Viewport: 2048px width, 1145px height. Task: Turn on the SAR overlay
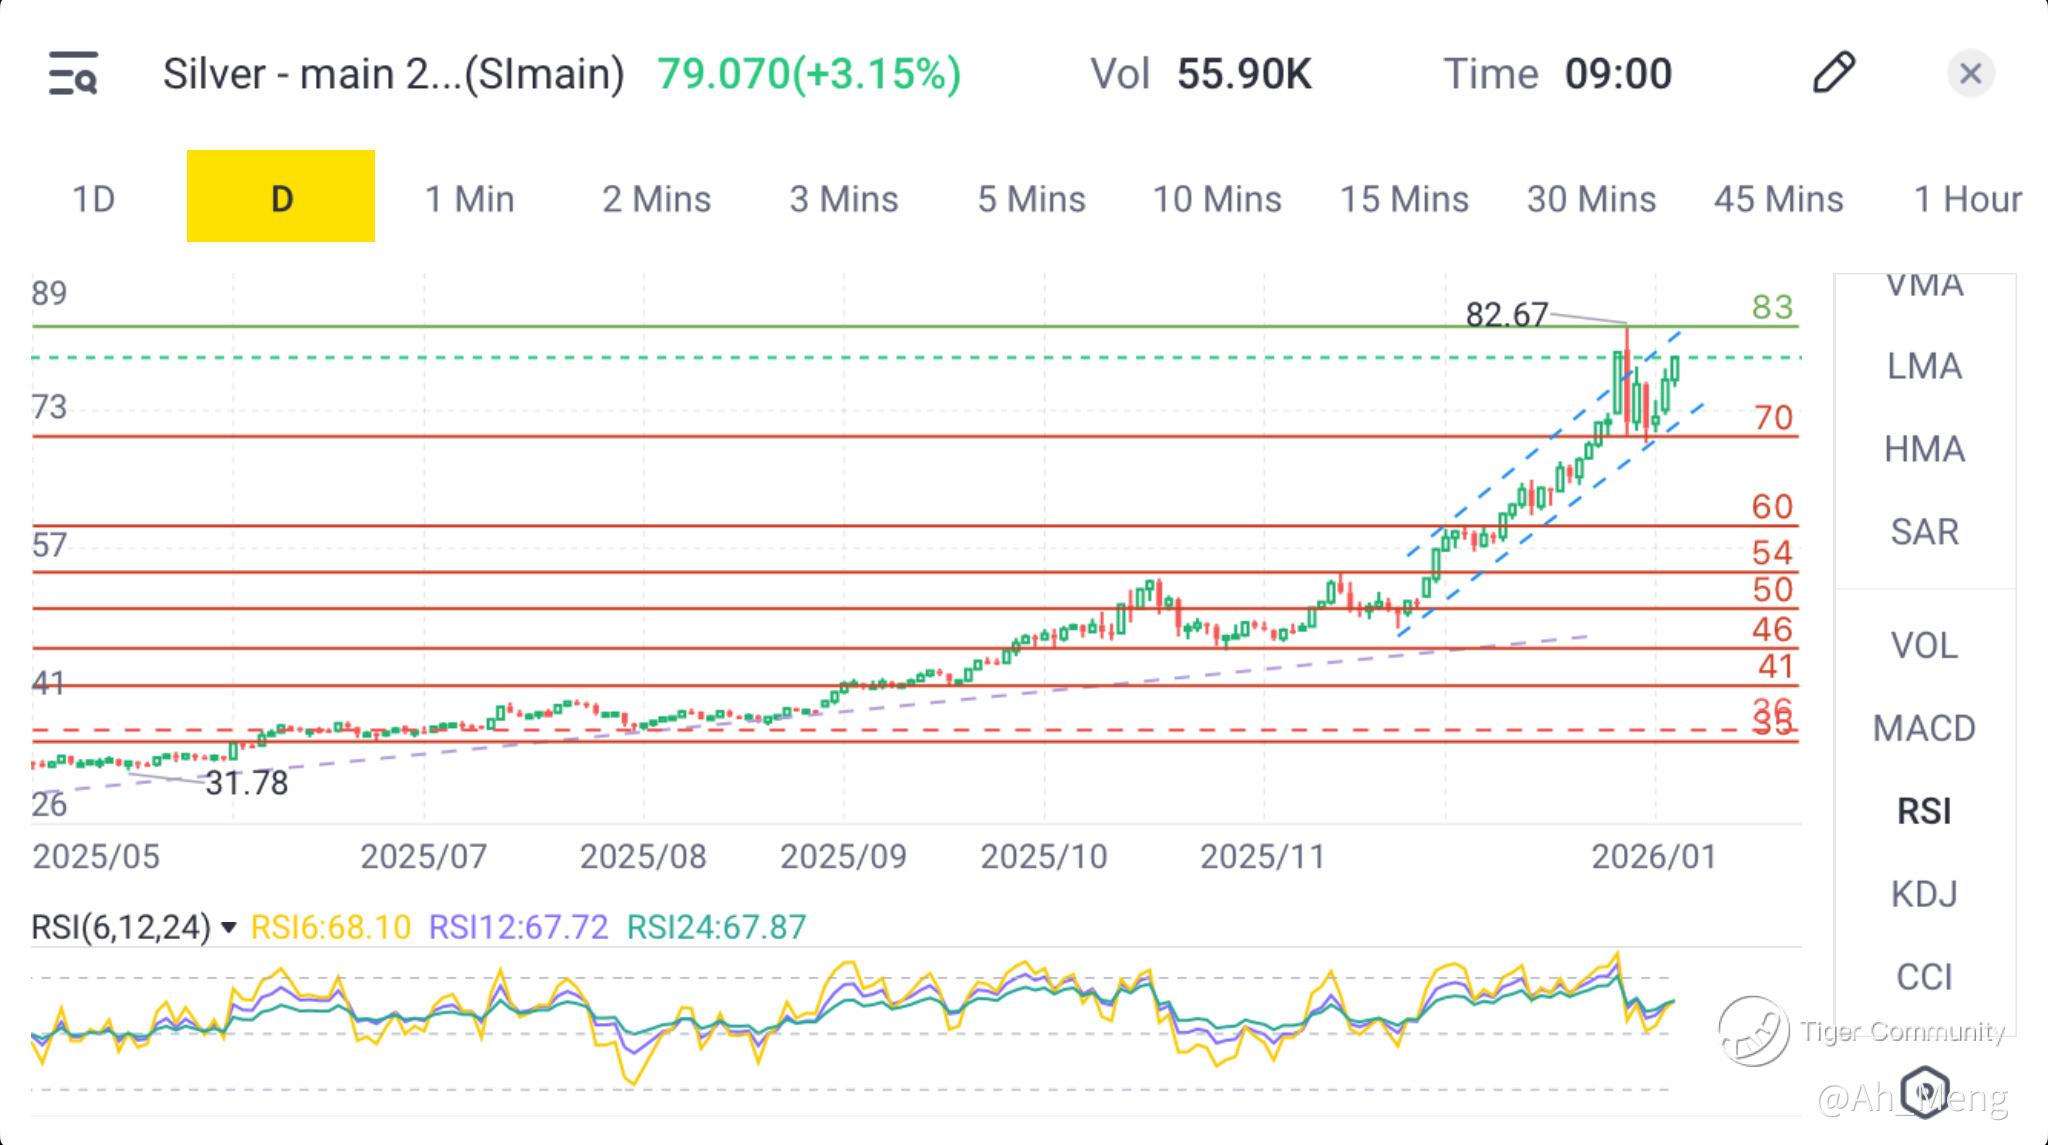[x=1924, y=532]
